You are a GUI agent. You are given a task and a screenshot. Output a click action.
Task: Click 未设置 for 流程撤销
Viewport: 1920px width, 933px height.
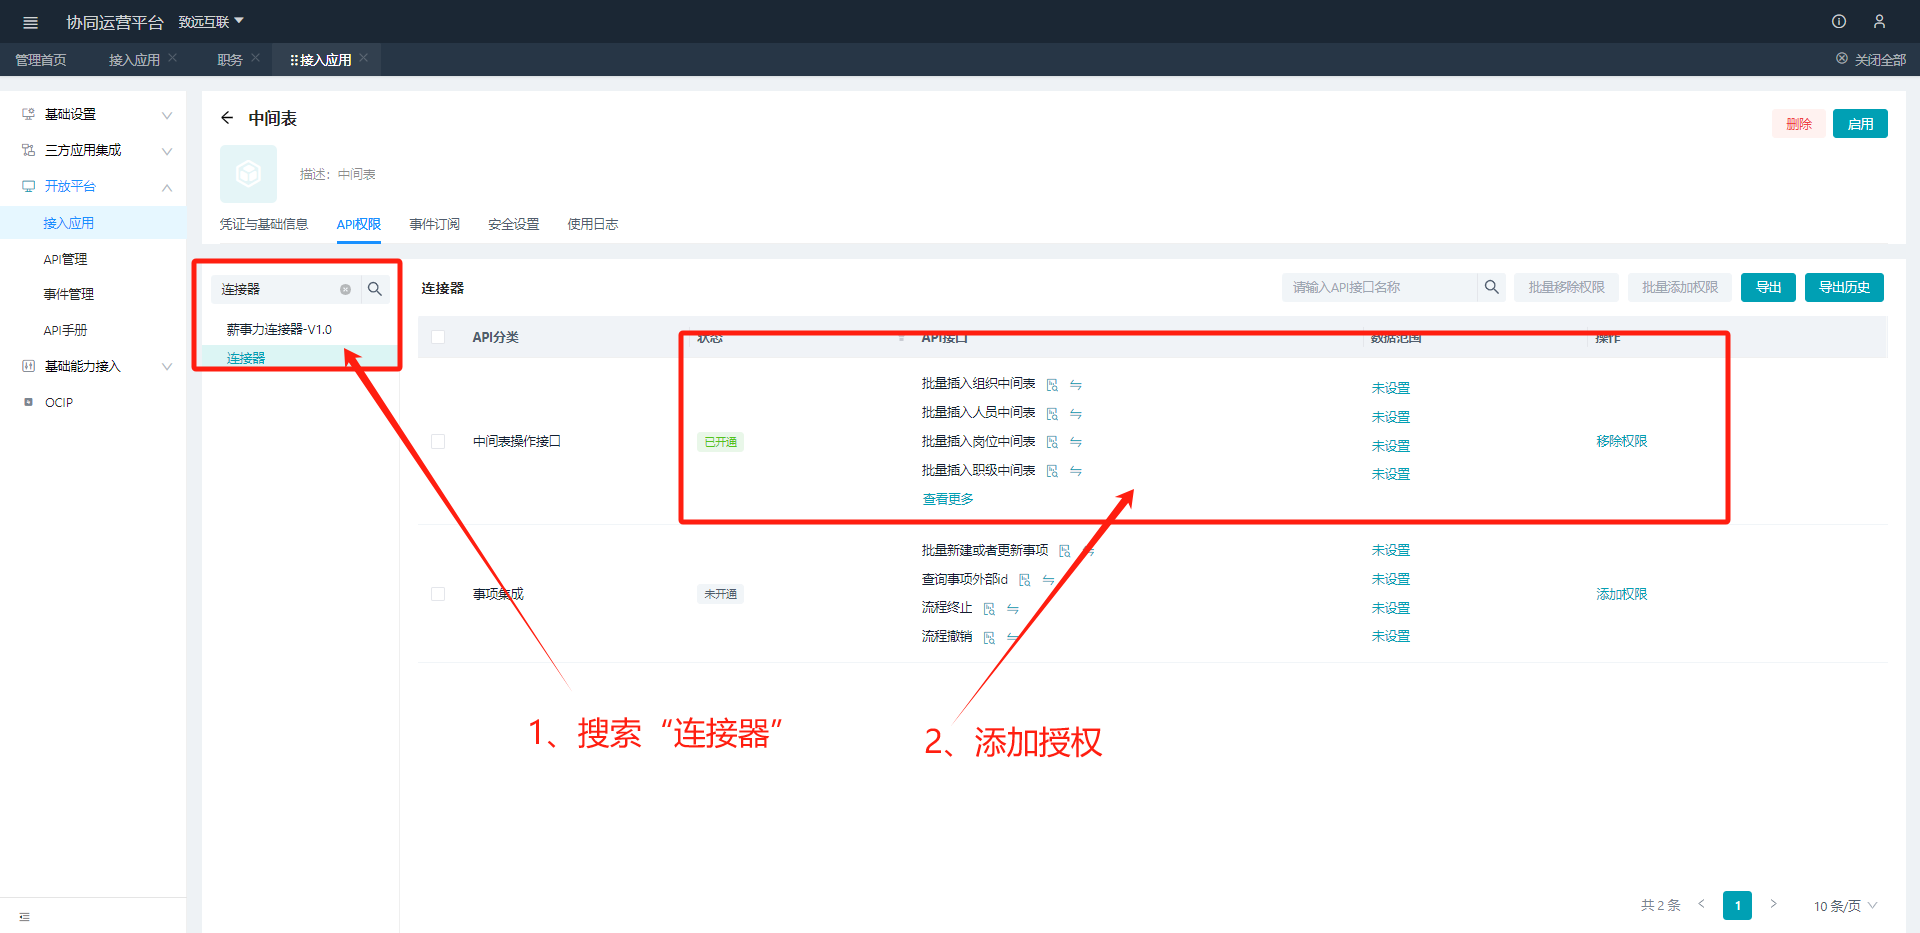pos(1391,636)
